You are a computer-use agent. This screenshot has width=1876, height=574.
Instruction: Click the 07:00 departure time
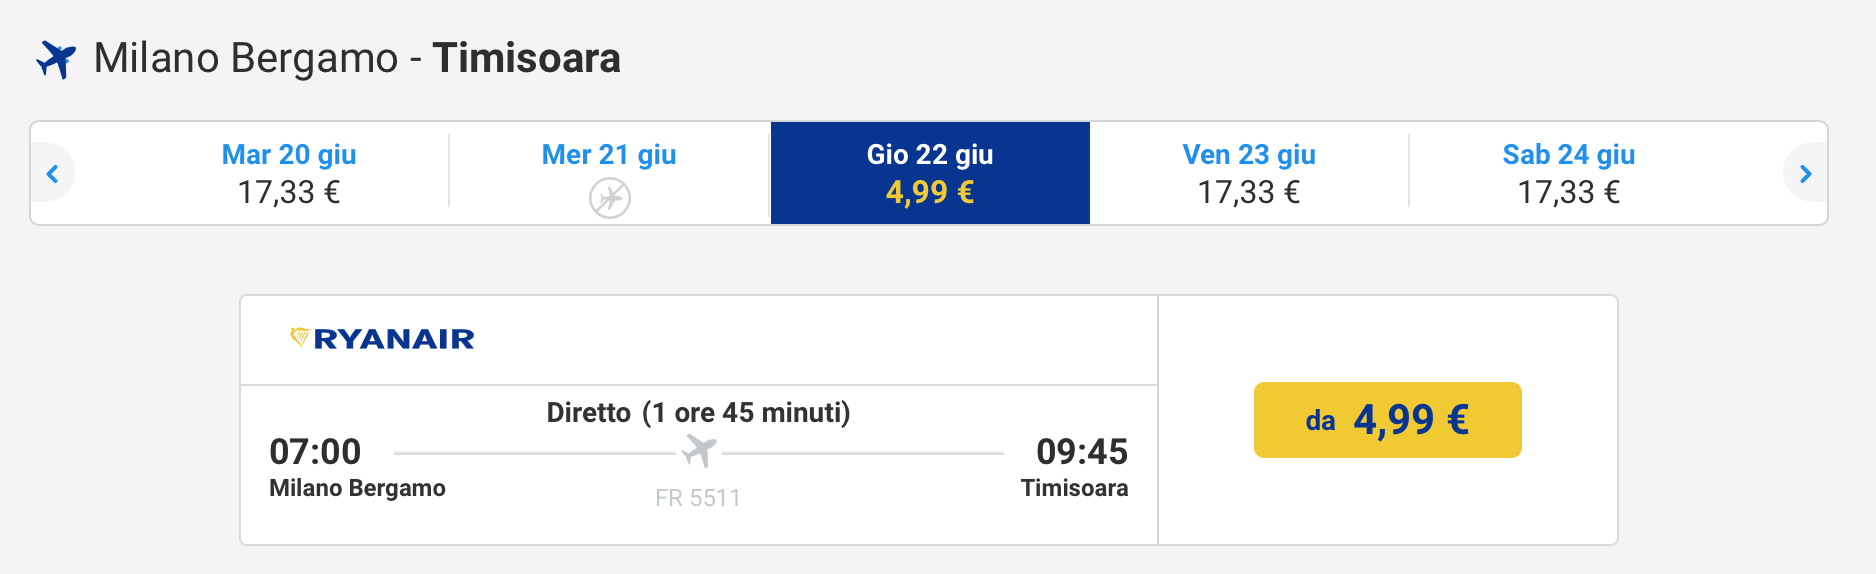[x=315, y=452]
